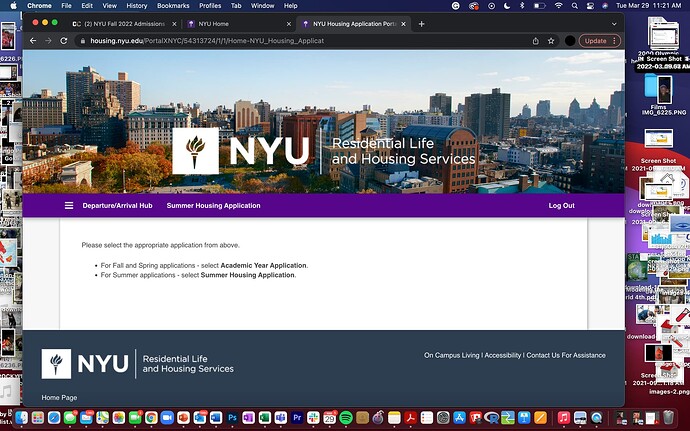Open On Campus Living footer link
690x431 pixels.
pyautogui.click(x=451, y=355)
